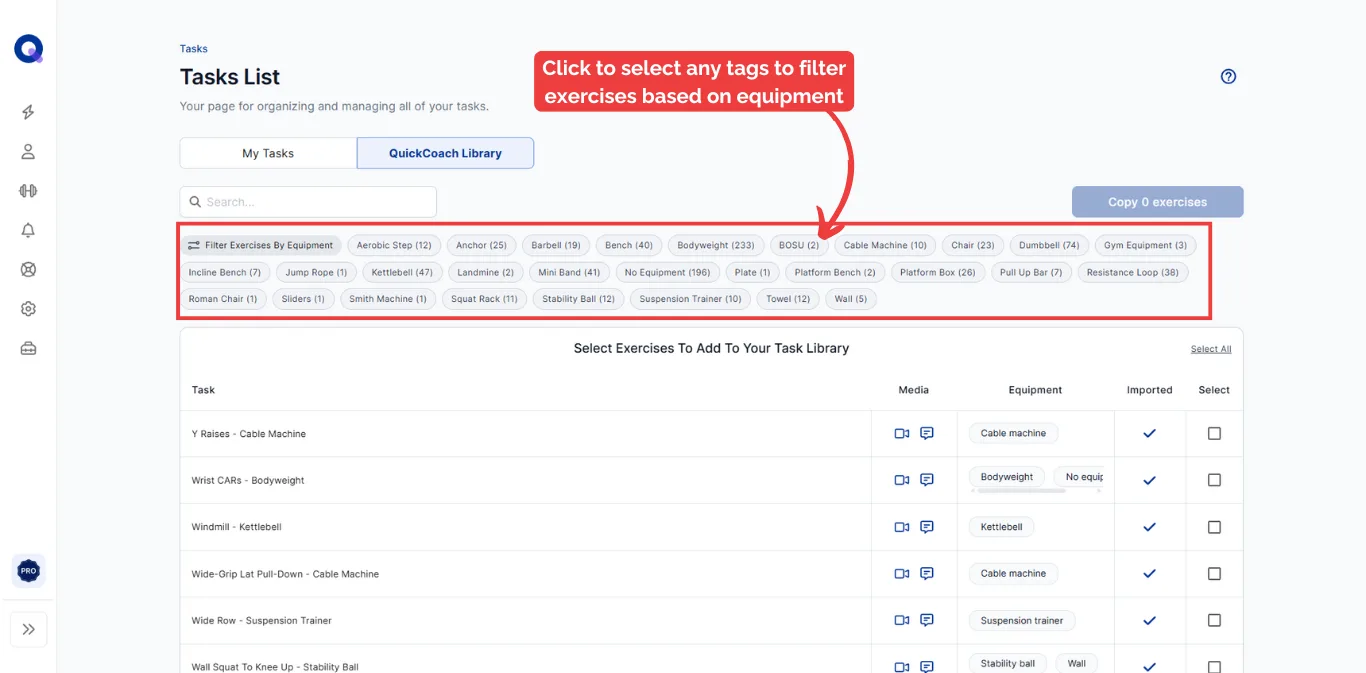Filter by Wall (5) tag

coord(850,299)
